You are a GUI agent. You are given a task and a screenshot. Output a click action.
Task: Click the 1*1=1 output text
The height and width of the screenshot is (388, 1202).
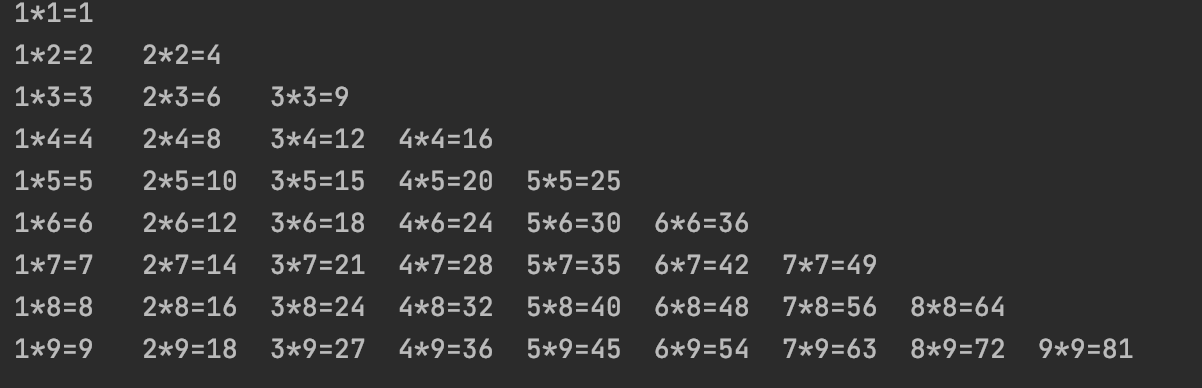(54, 14)
